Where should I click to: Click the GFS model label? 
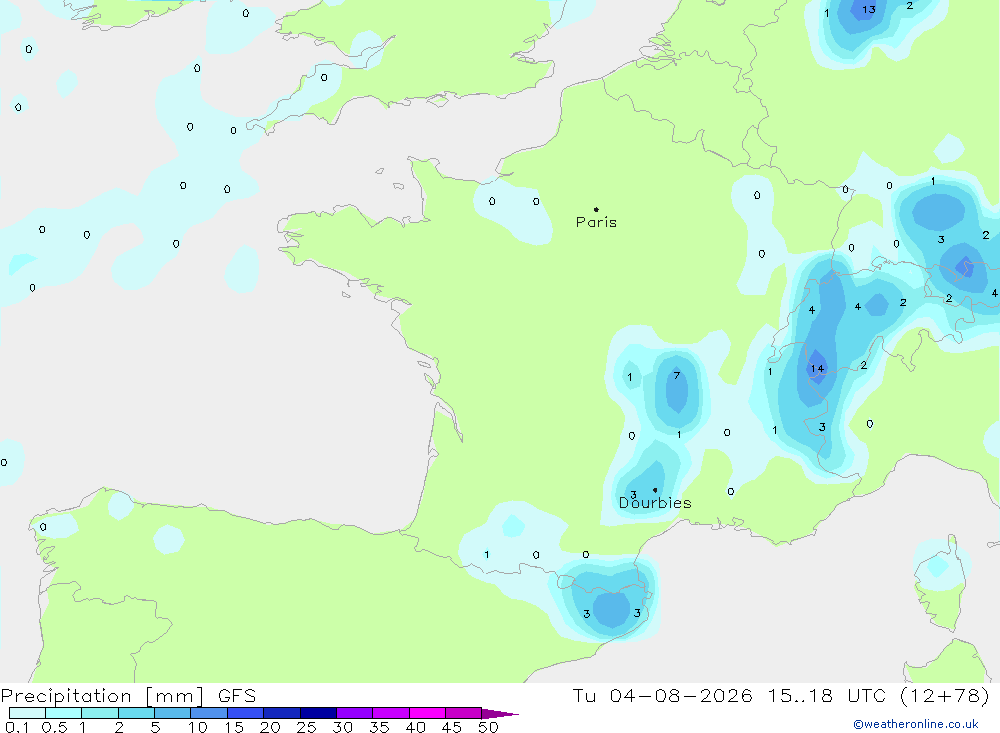tap(237, 696)
